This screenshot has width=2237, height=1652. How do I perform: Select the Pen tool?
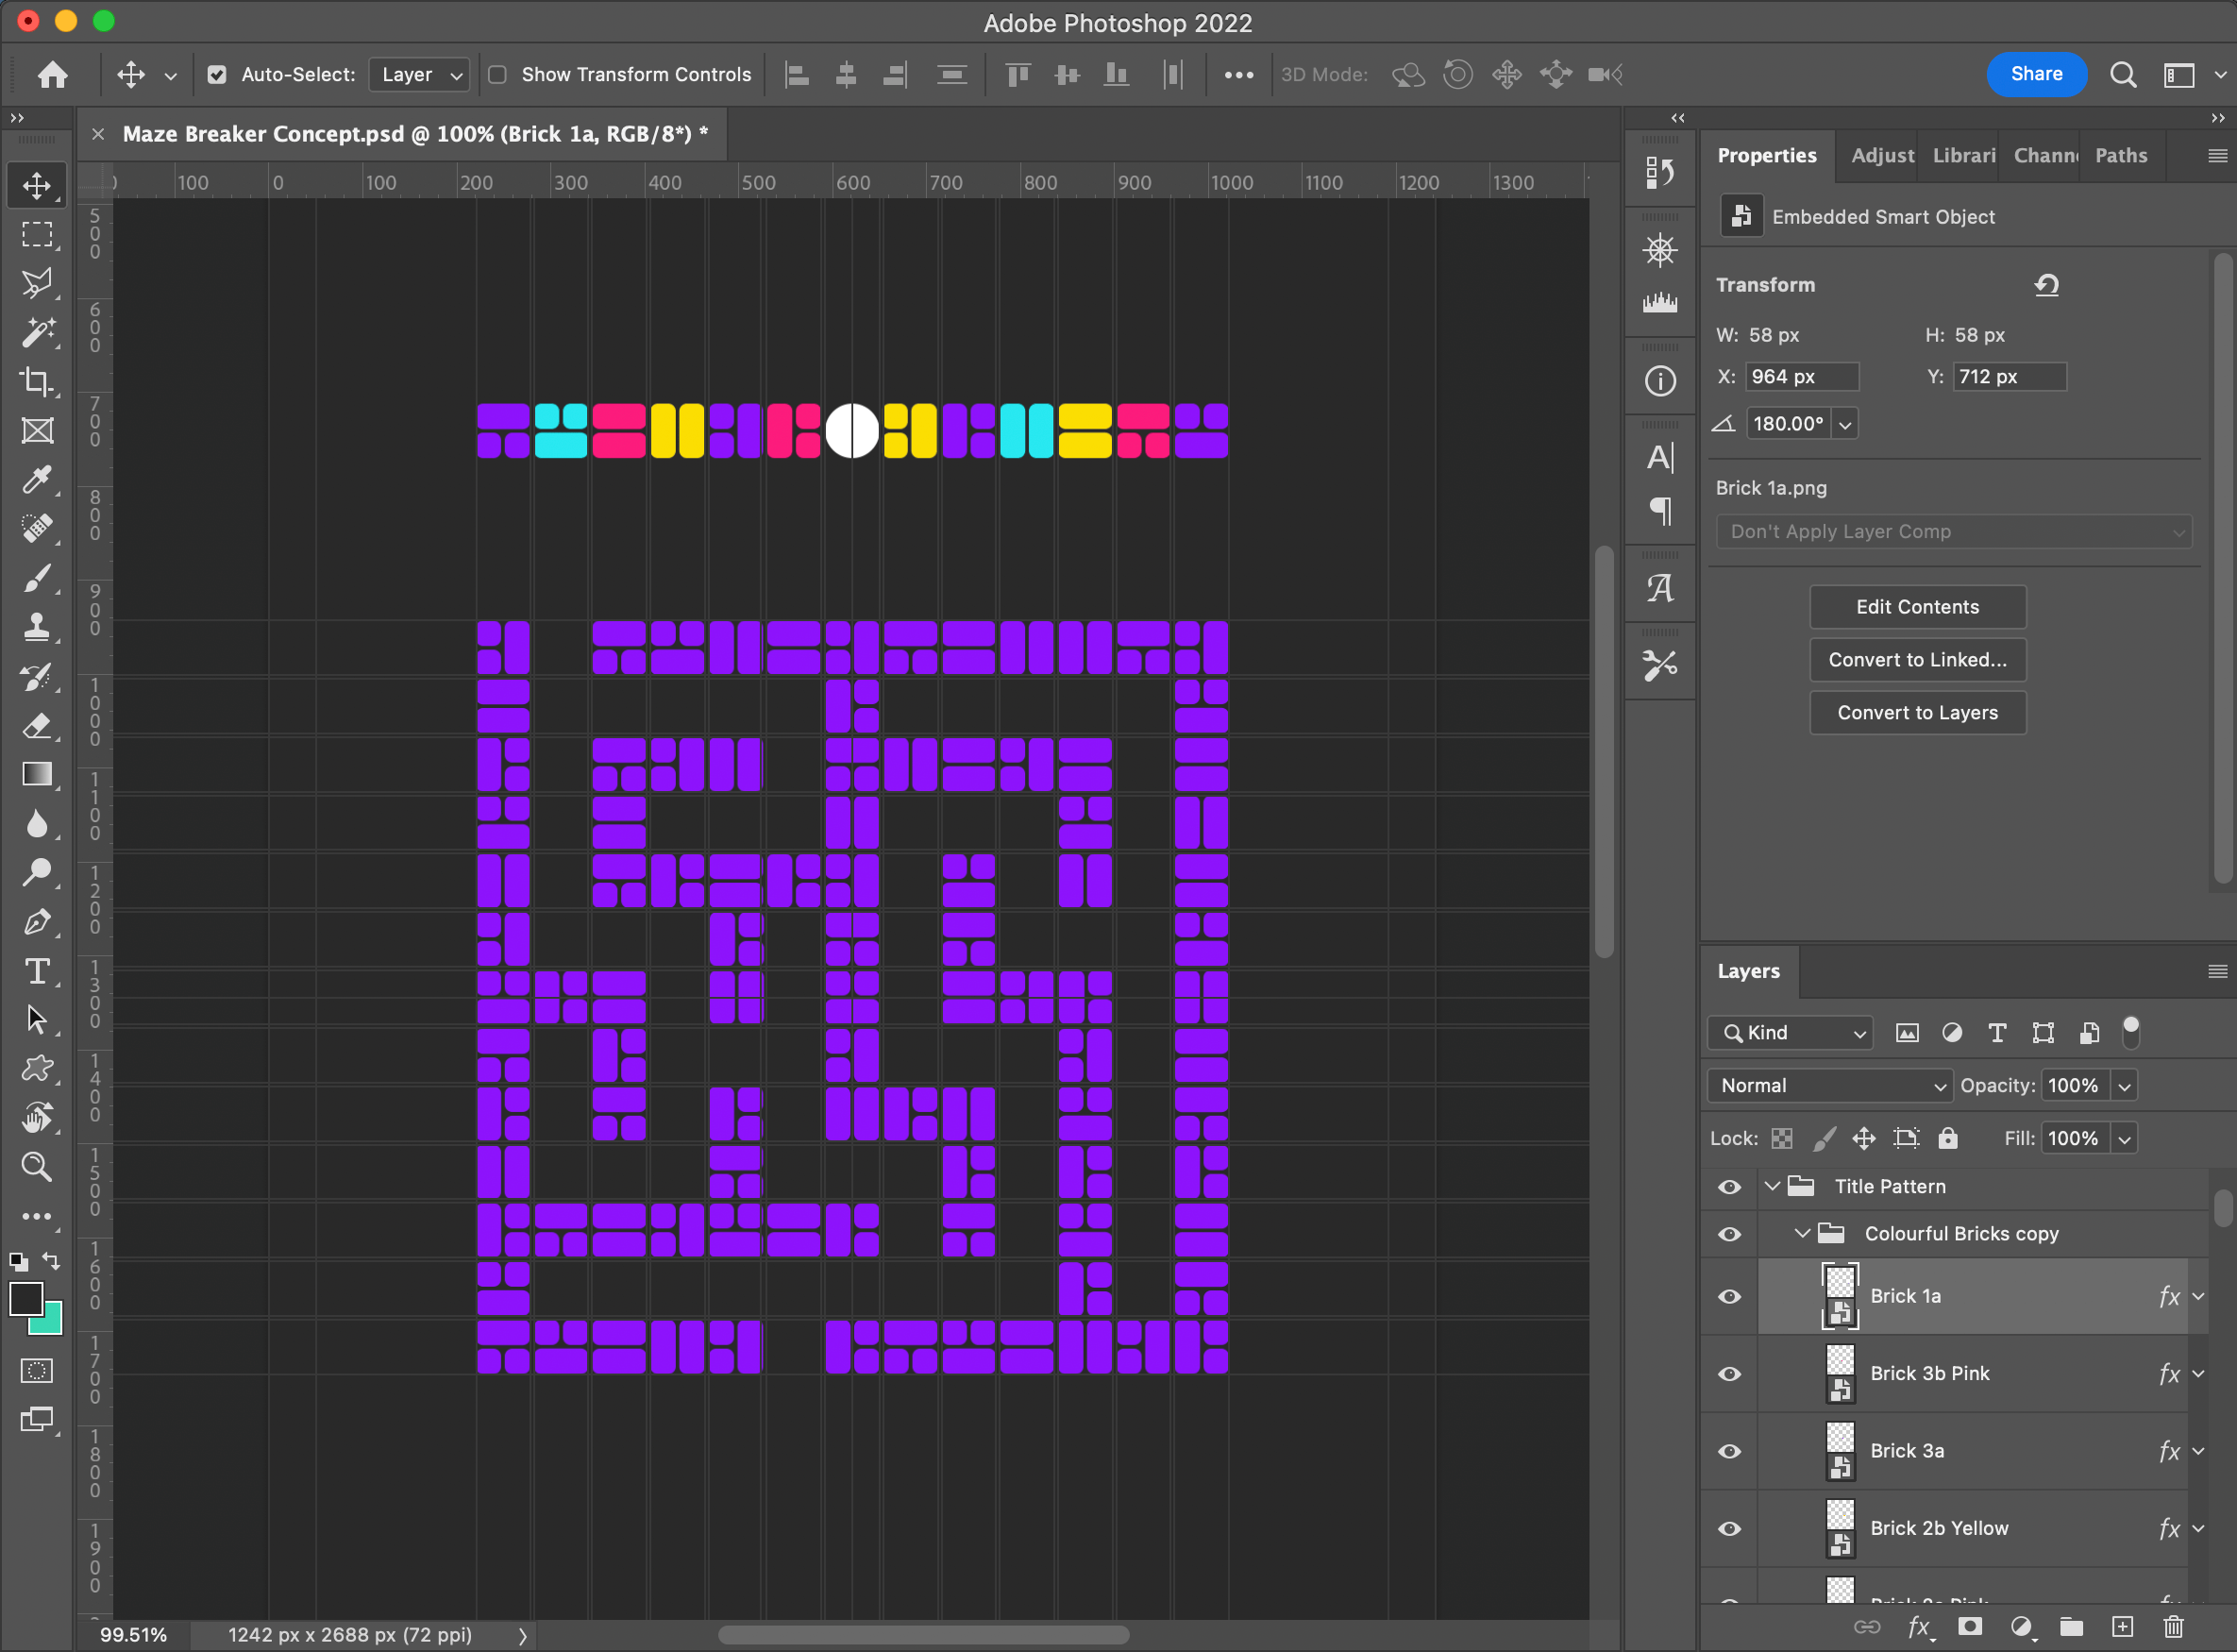tap(37, 922)
